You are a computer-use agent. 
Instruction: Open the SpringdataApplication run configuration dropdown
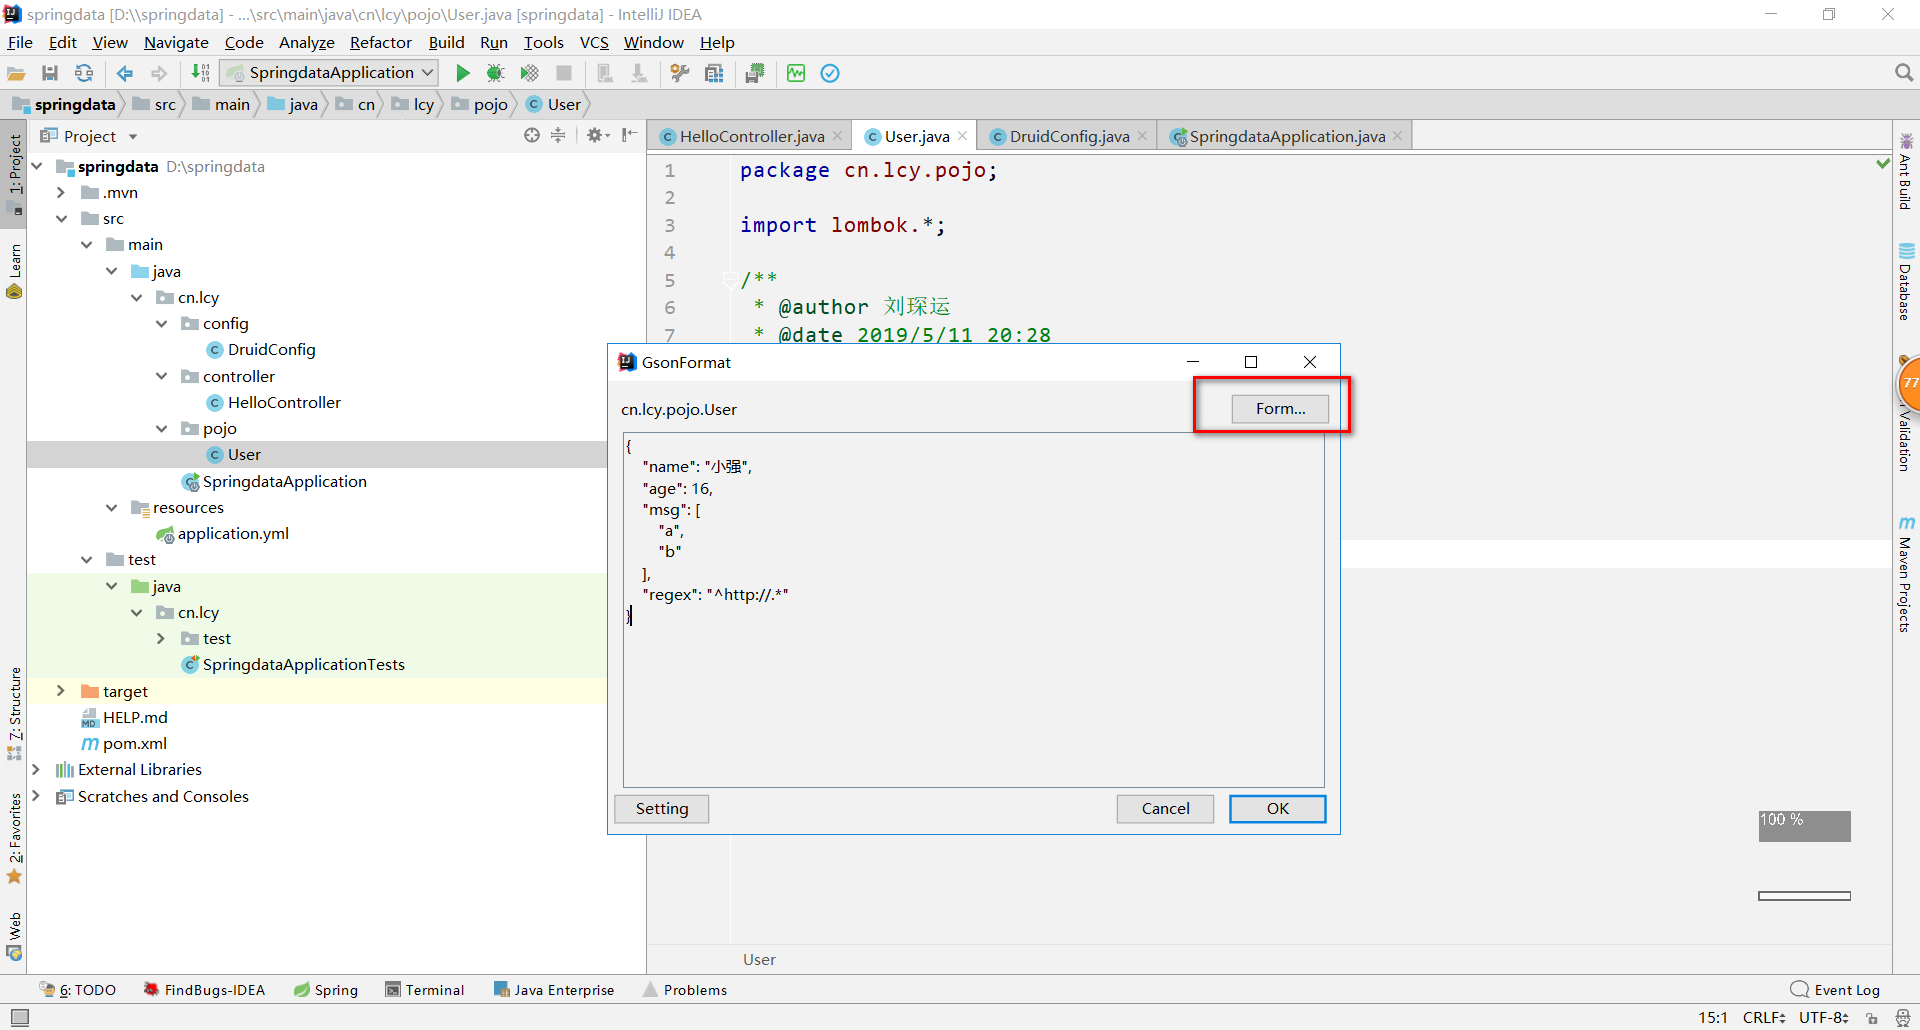(331, 73)
